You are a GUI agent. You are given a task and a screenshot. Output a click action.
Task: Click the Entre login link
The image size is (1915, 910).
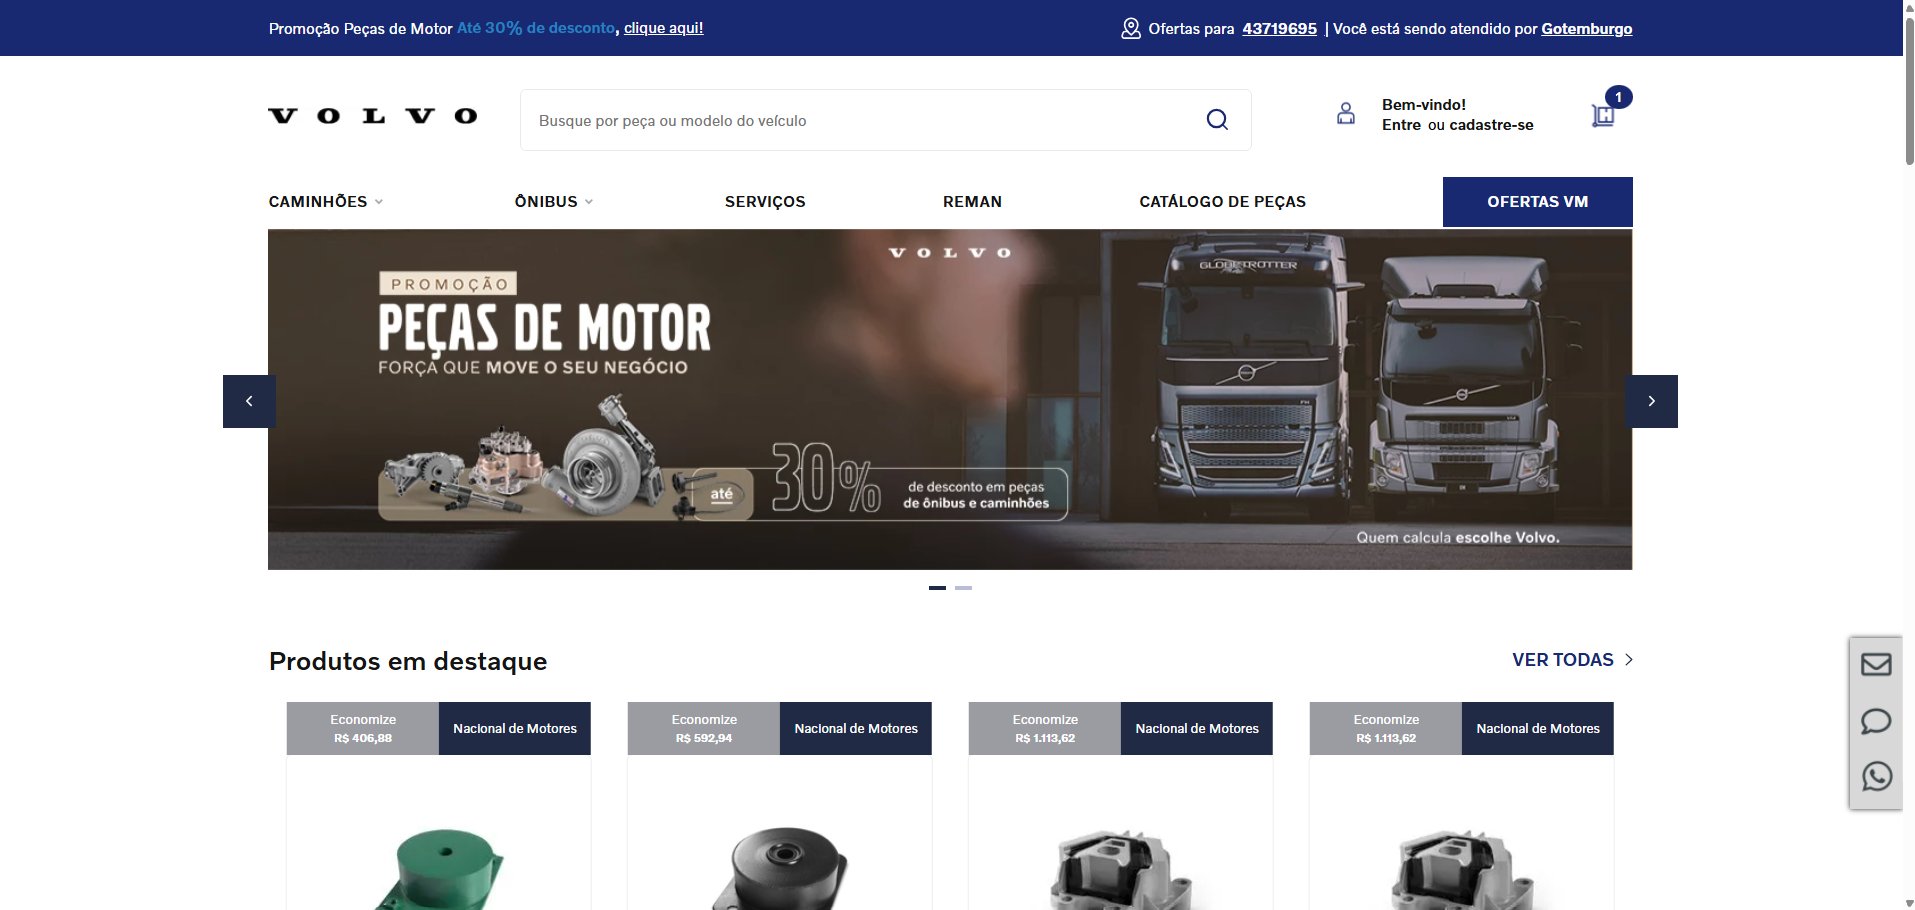pos(1401,125)
